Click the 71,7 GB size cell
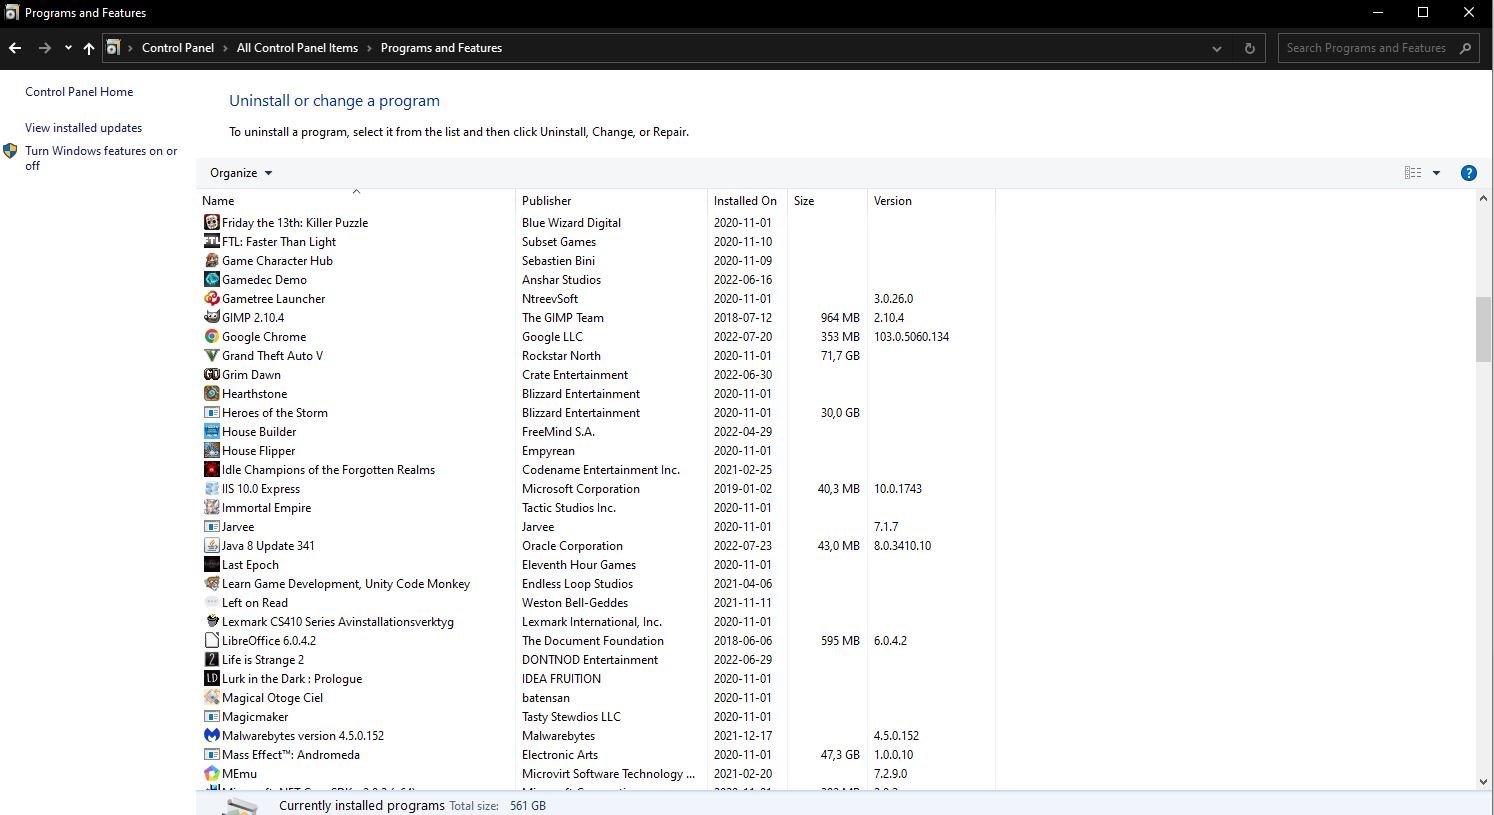Image resolution: width=1494 pixels, height=815 pixels. 840,355
